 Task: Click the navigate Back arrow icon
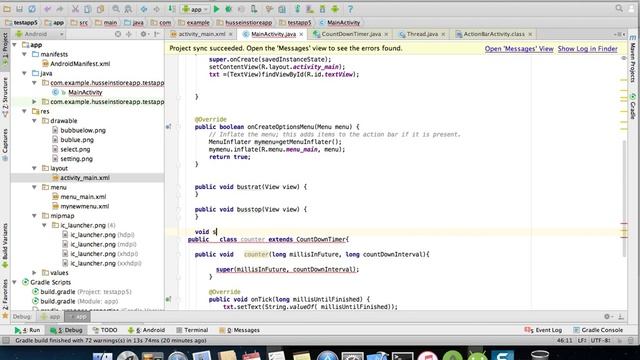point(144,9)
